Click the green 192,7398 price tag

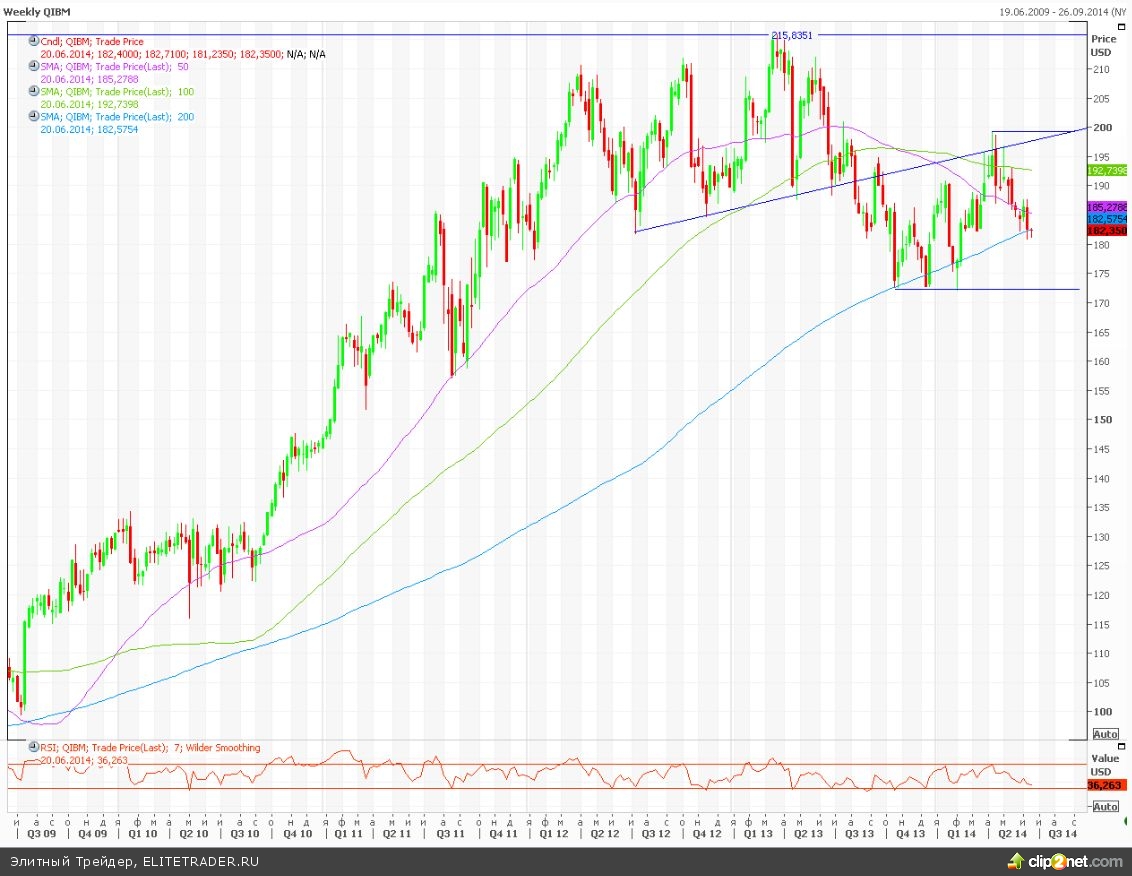tap(1107, 170)
